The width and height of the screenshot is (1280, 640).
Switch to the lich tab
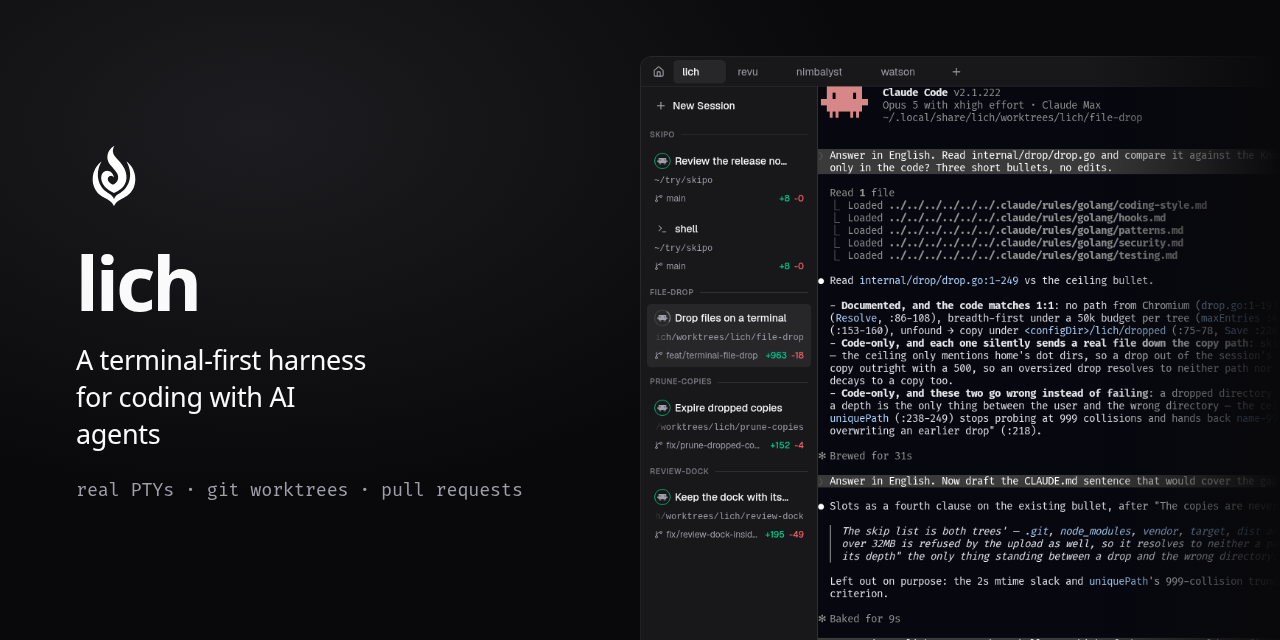pyautogui.click(x=699, y=72)
